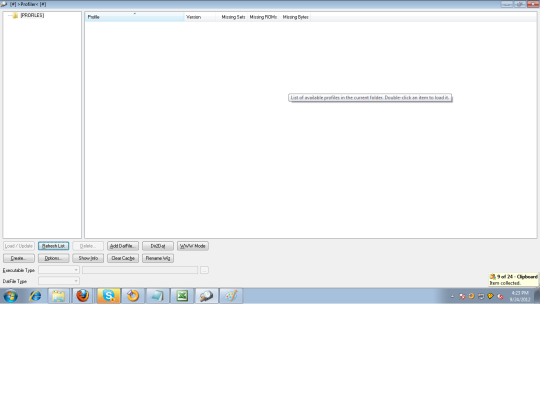Sort by the Missing Sets column header

[x=233, y=17]
